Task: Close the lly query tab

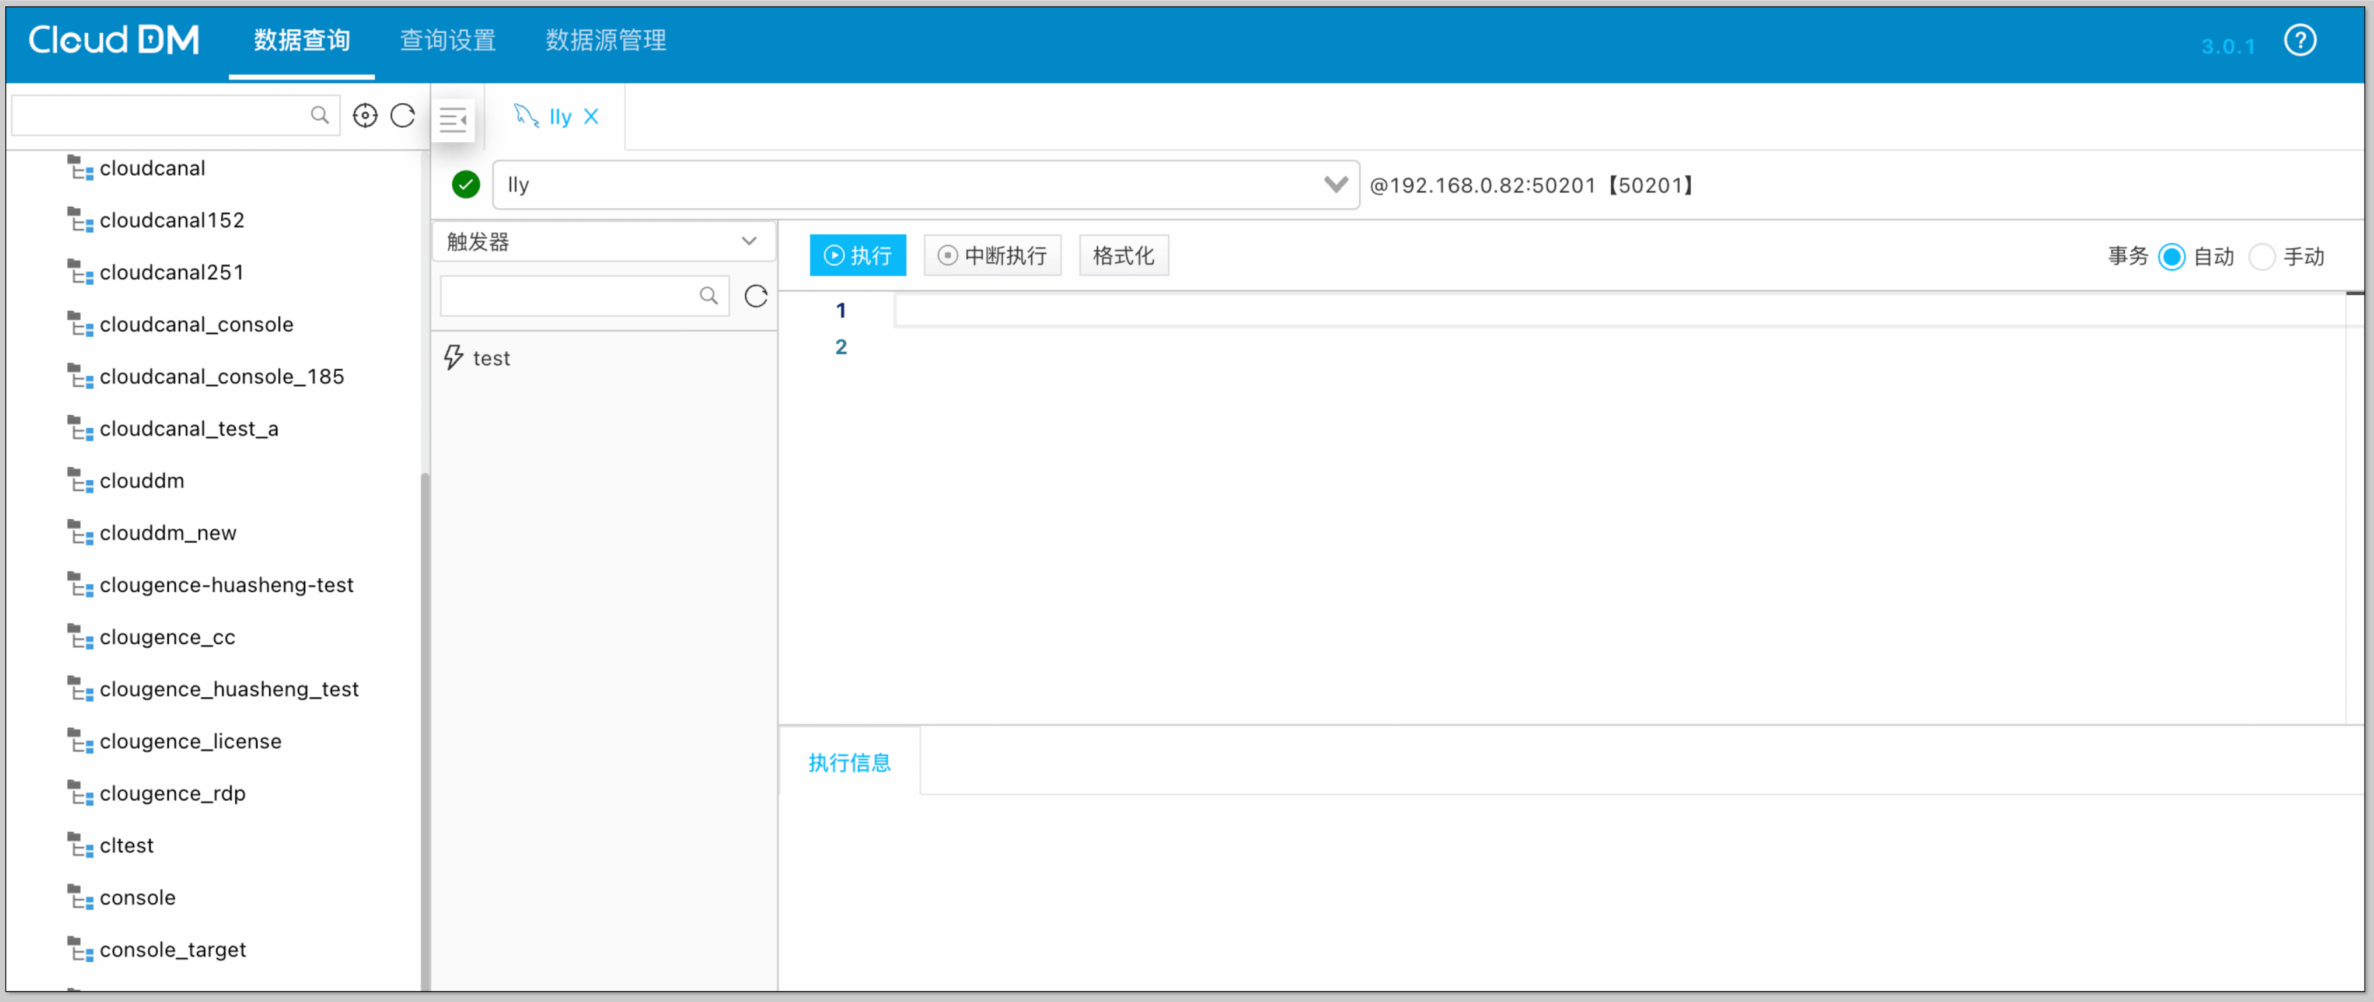Action: click(x=592, y=117)
